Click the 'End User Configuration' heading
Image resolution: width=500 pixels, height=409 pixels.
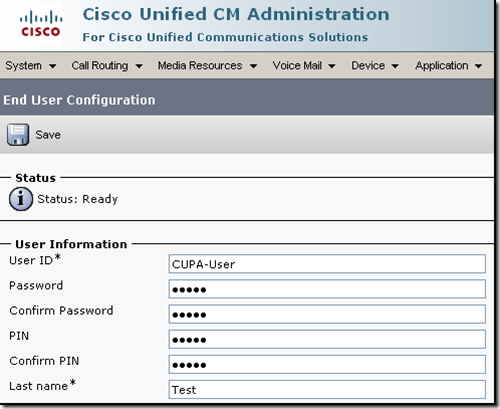[79, 100]
